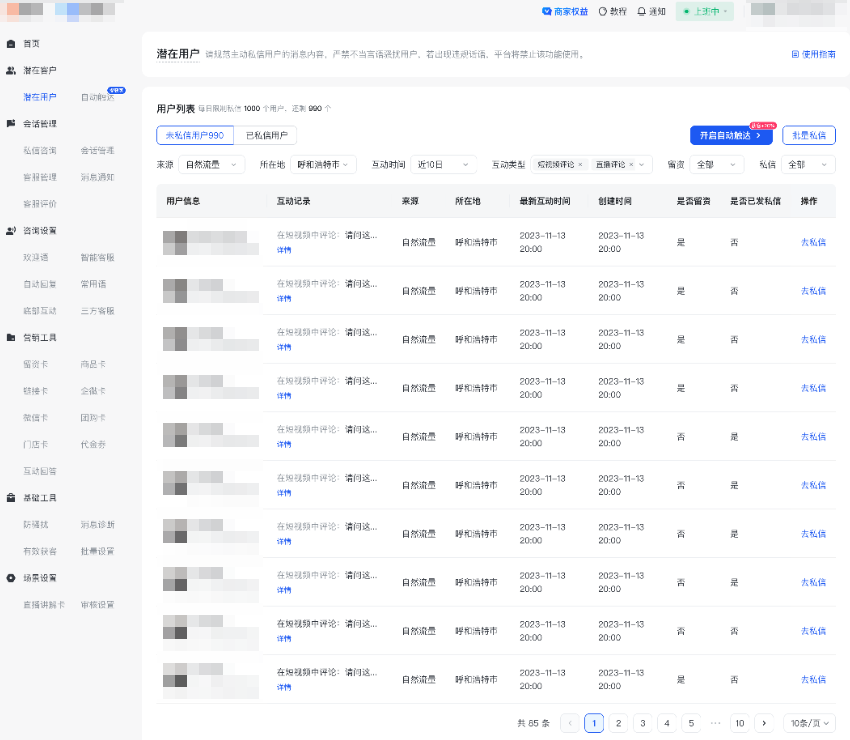Screen dimensions: 850x740
Task: Click the 潜在客户 section icon in sidebar
Action: (x=12, y=71)
